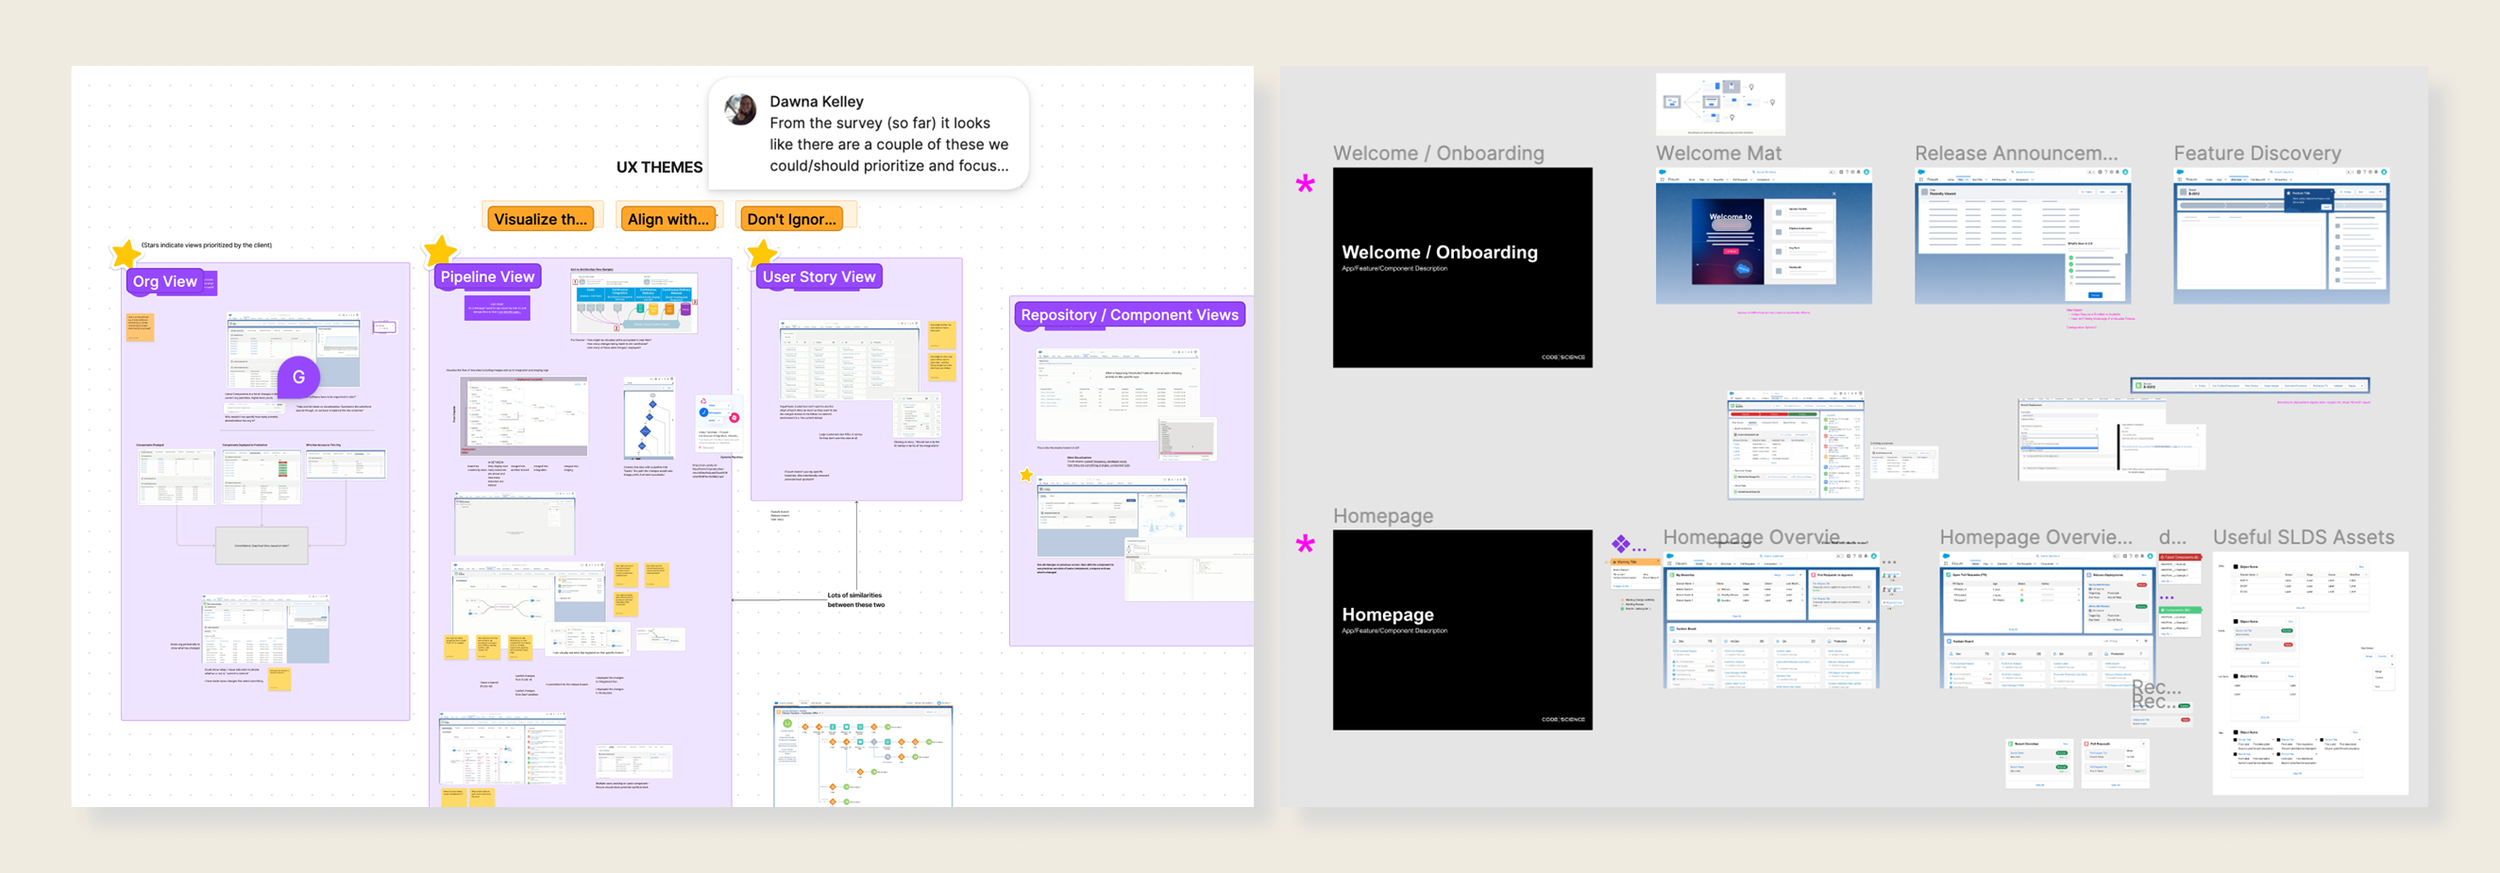This screenshot has height=873, width=2500.
Task: Click the 'Stars indicate views prioritized by the client' note
Action: point(206,245)
